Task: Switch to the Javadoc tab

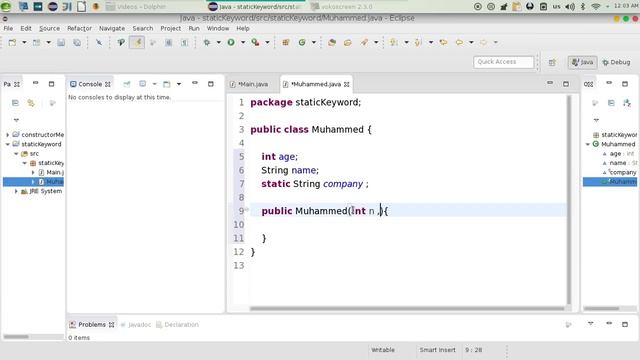Action: click(x=136, y=325)
